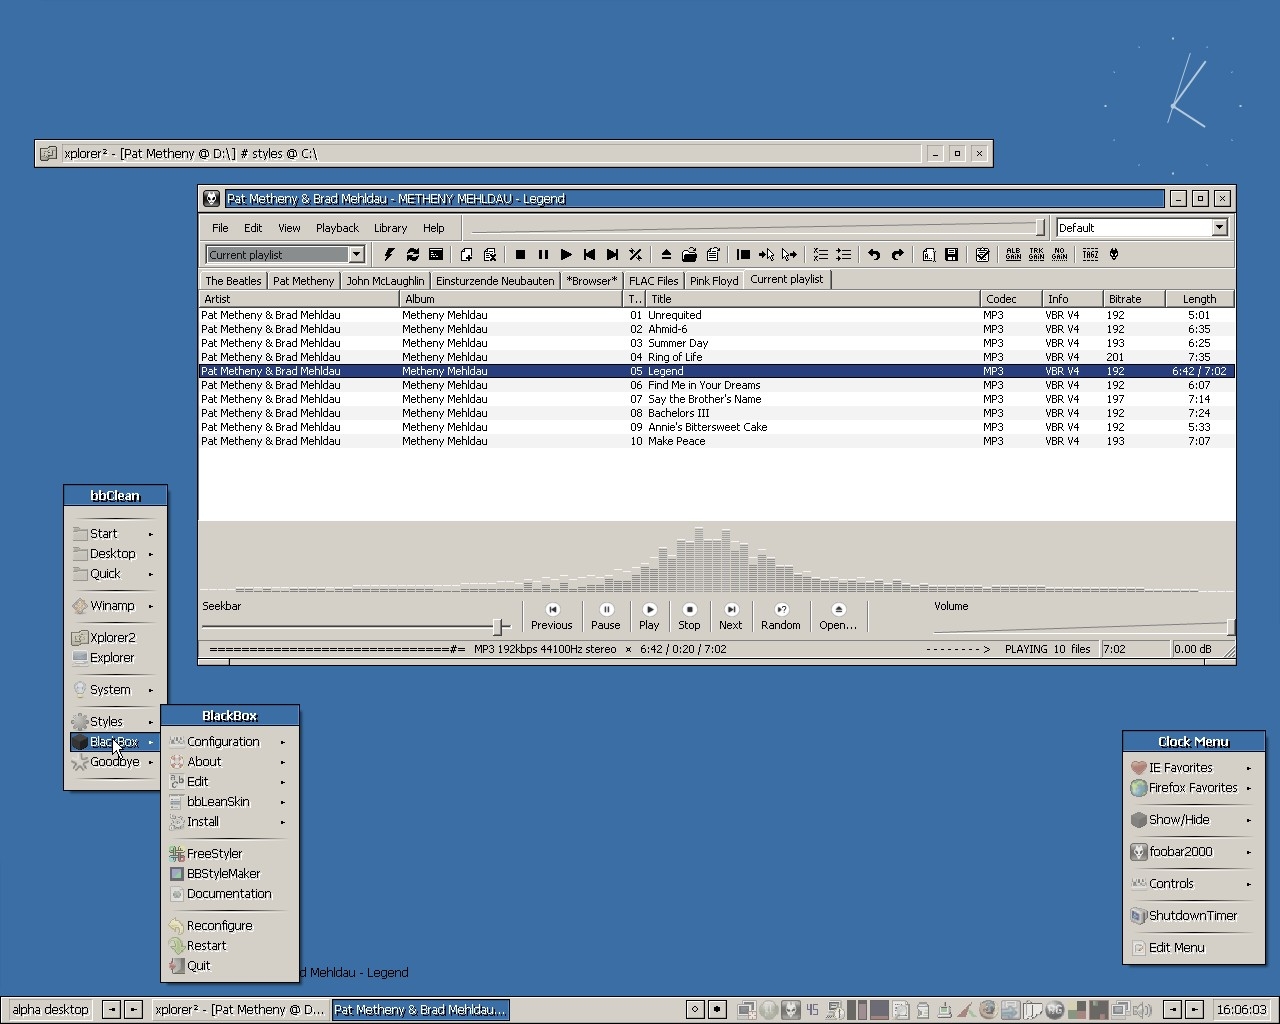Image resolution: width=1280 pixels, height=1024 pixels.
Task: Click the remove playlist icon in toolbar
Action: tap(490, 255)
